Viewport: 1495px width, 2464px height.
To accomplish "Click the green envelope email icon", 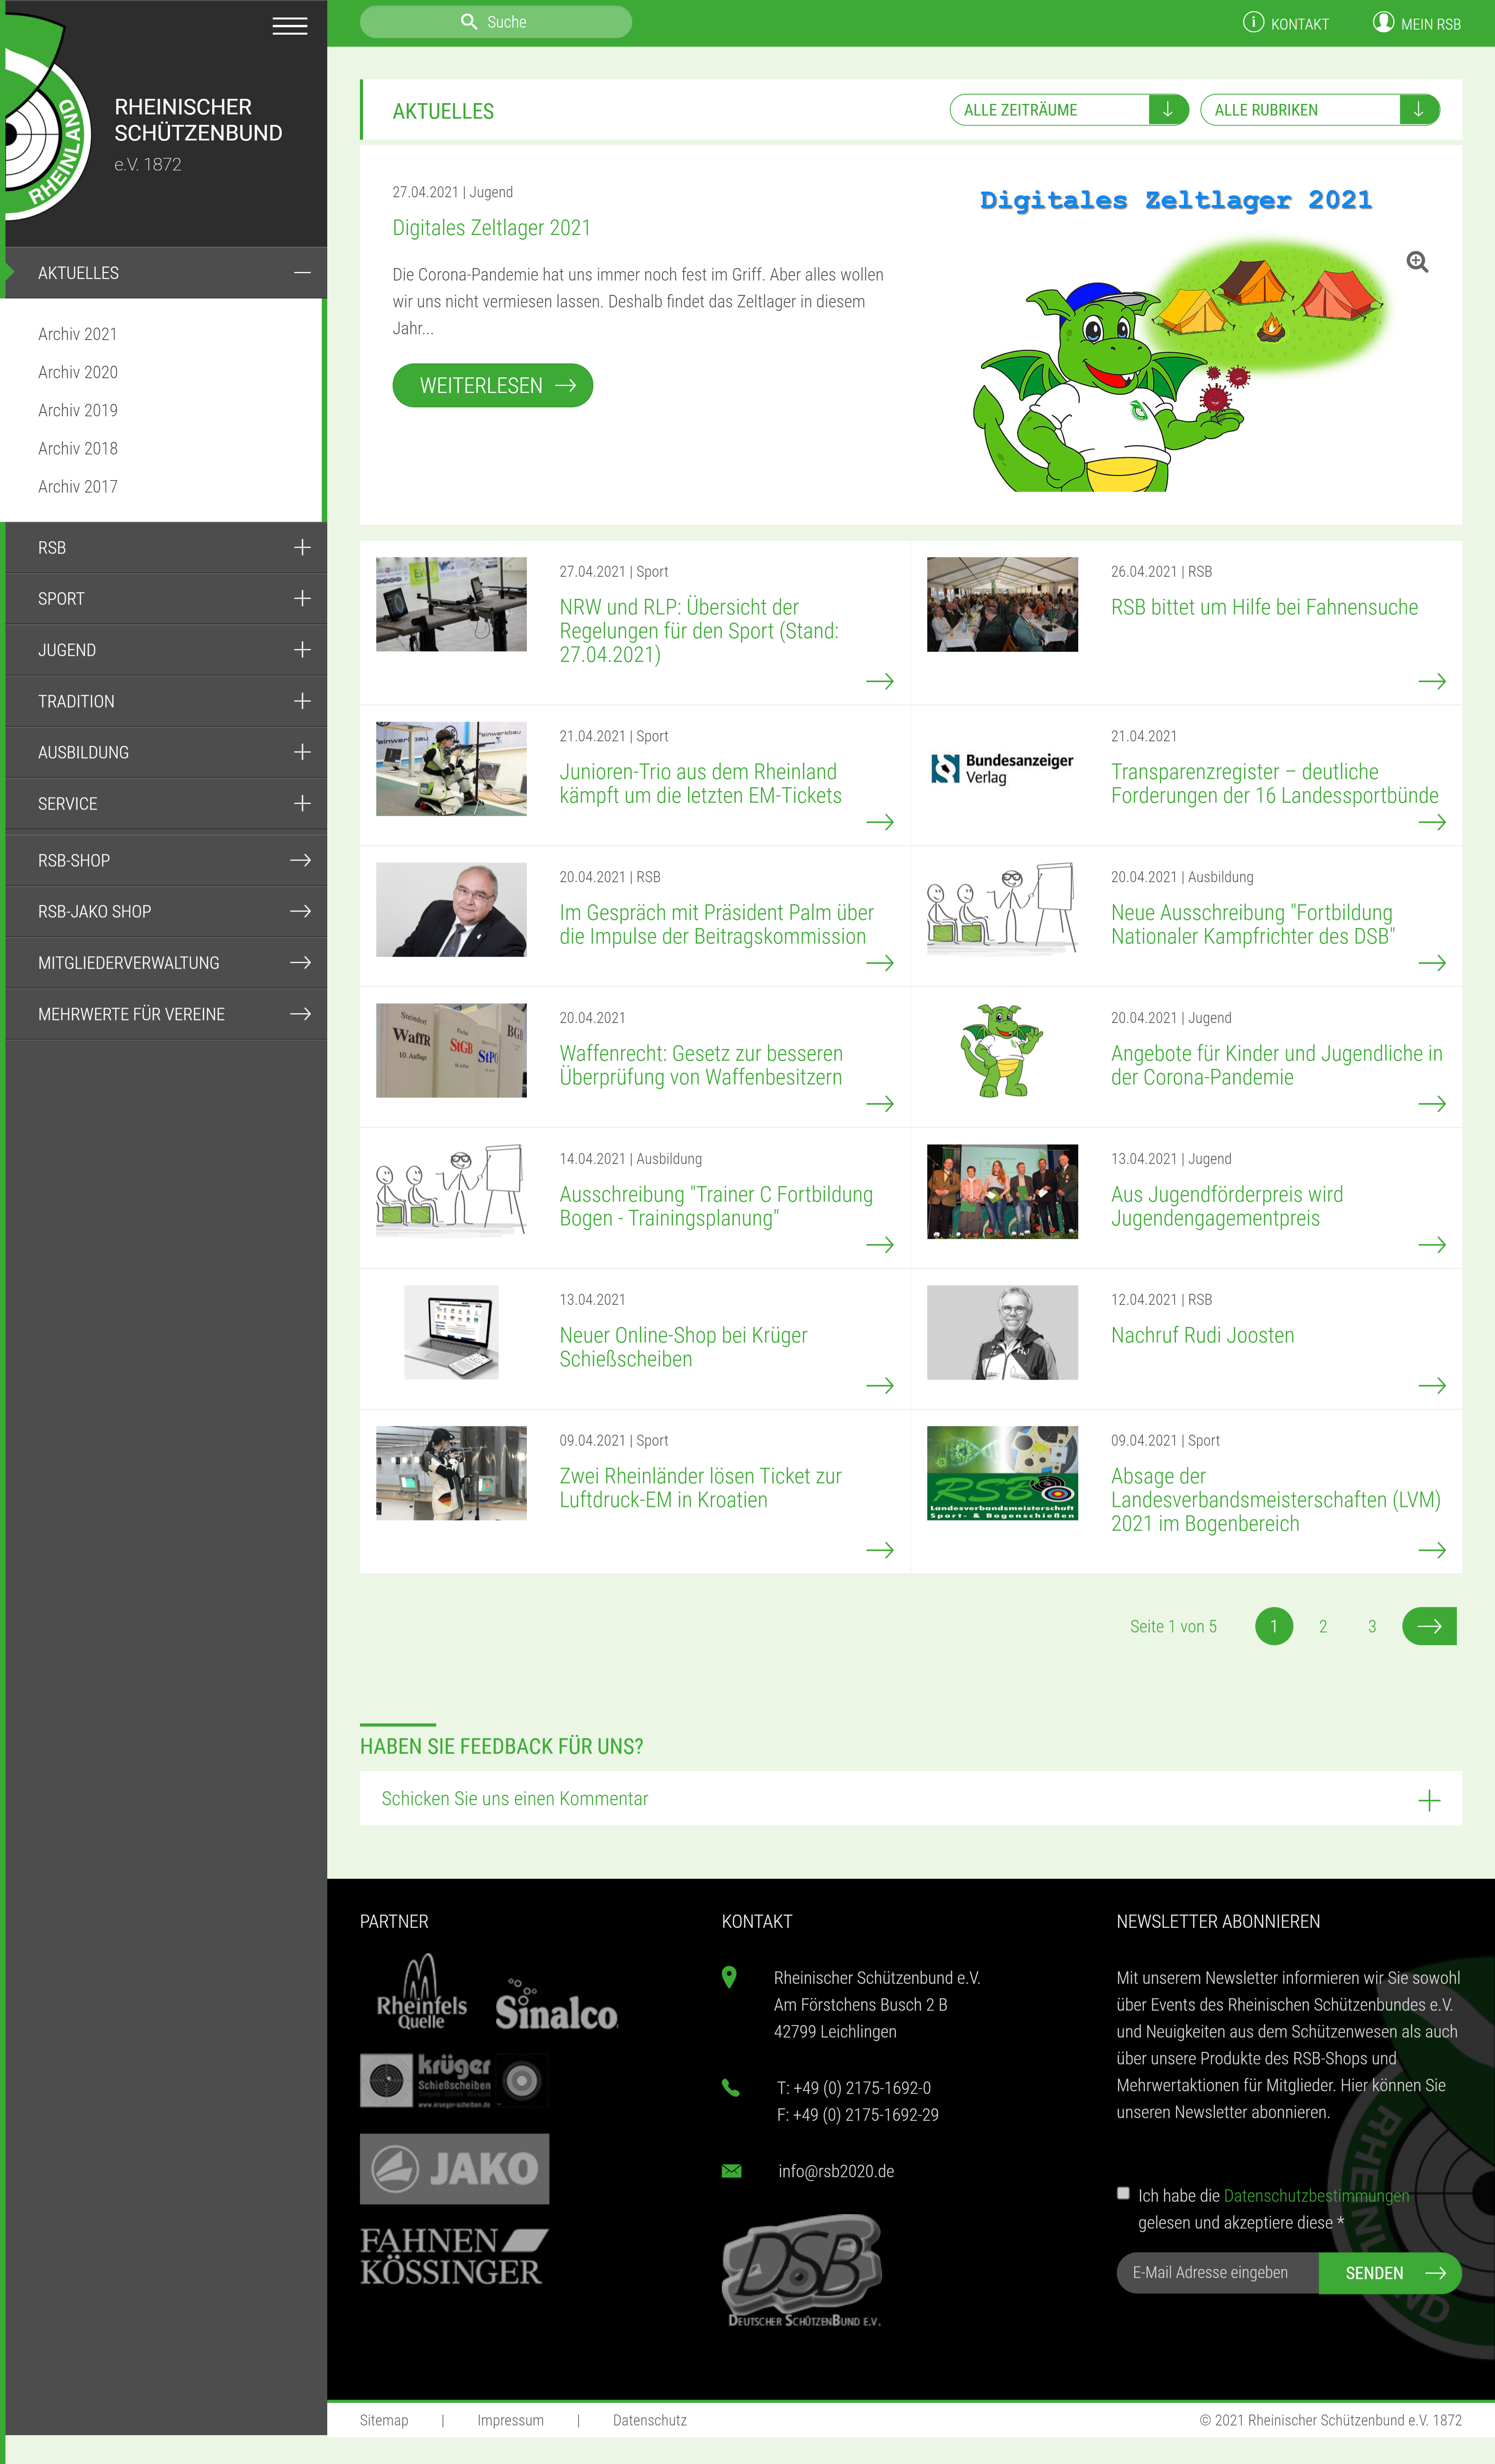I will [x=732, y=2171].
